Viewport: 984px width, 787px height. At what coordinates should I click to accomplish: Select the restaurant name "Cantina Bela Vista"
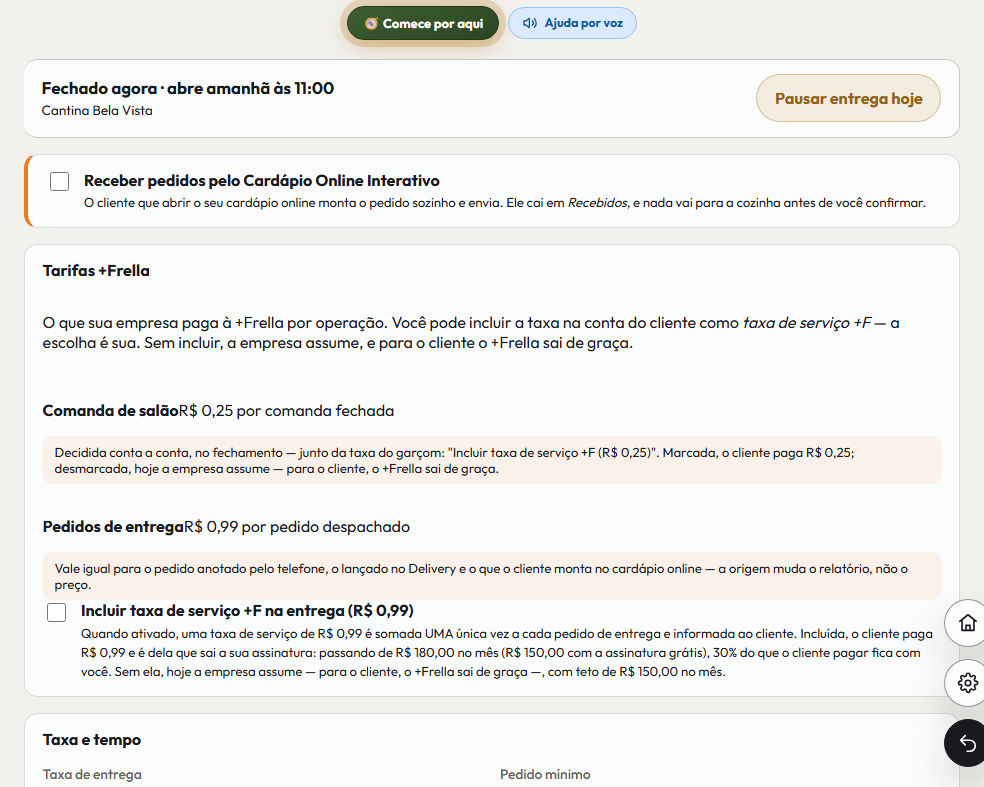coord(97,110)
